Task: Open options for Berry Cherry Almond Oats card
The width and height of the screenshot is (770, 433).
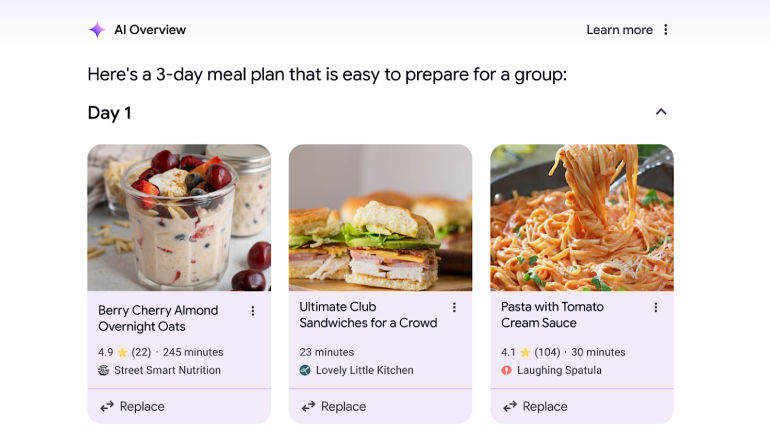Action: [x=253, y=311]
